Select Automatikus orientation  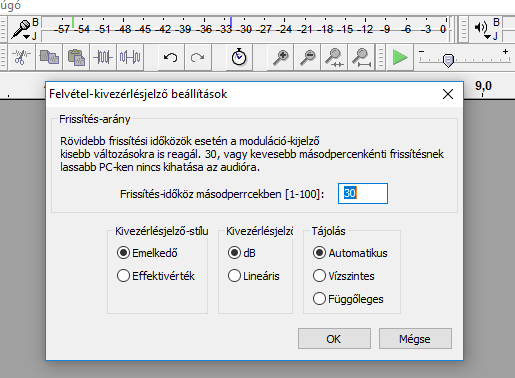[350, 253]
